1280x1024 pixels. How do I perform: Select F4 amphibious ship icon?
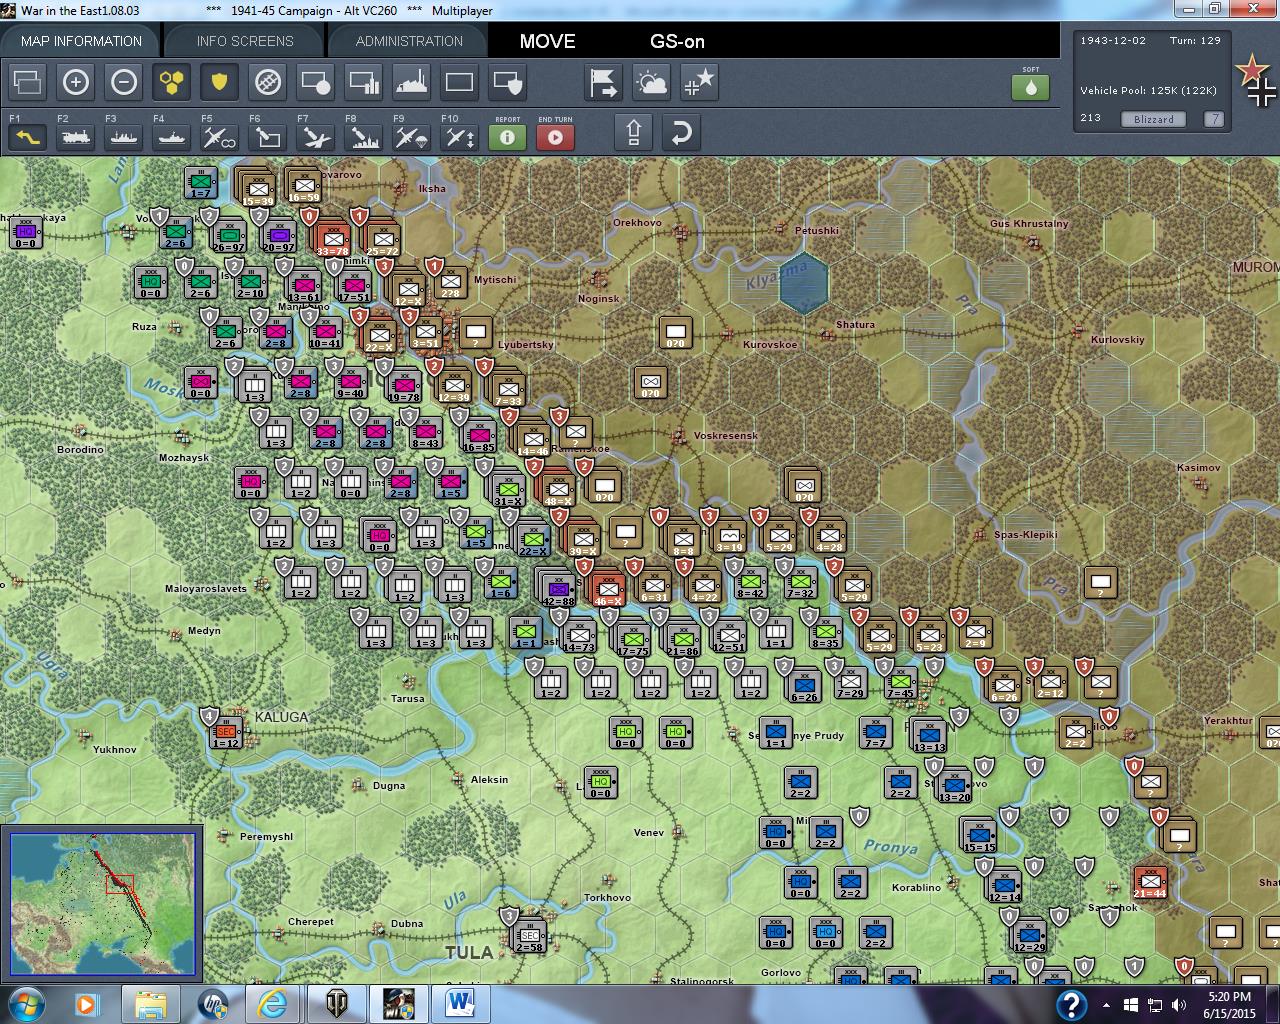tap(171, 136)
